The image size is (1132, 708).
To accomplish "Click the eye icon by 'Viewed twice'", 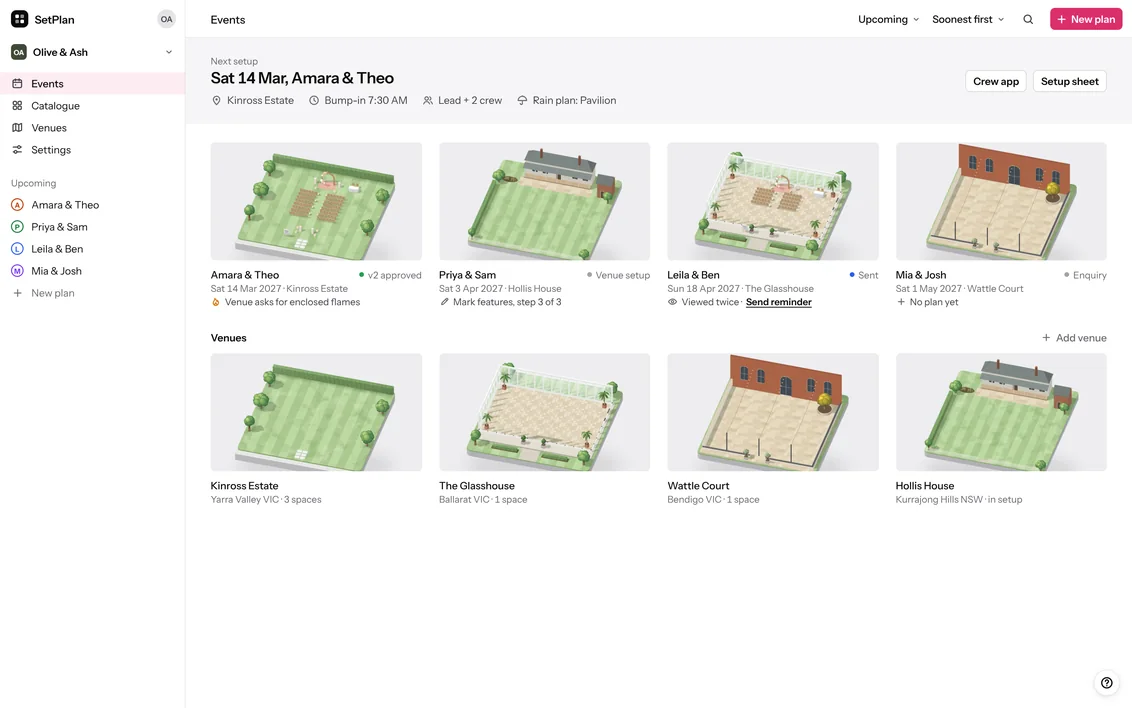I will tap(672, 302).
